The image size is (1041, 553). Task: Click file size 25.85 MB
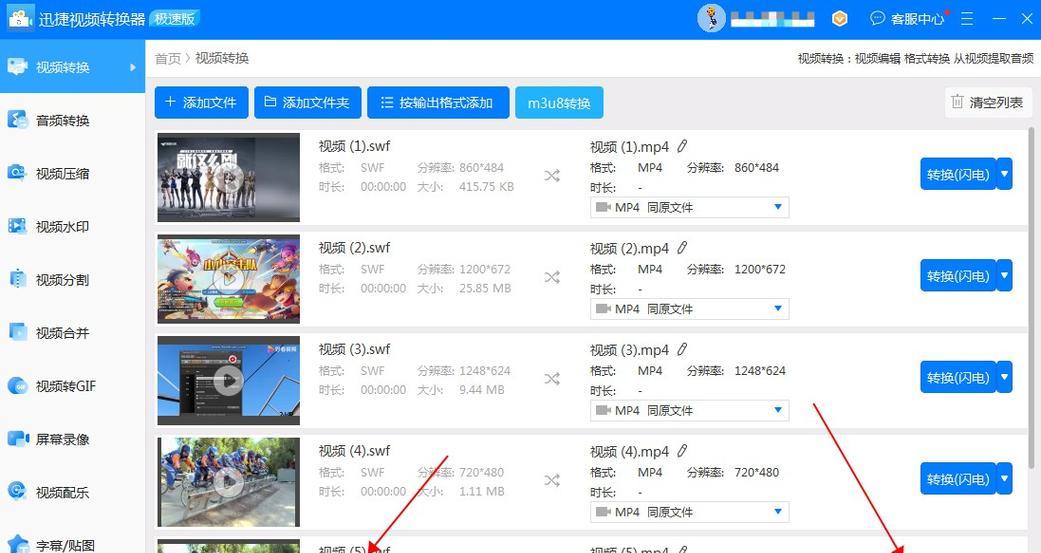click(485, 288)
